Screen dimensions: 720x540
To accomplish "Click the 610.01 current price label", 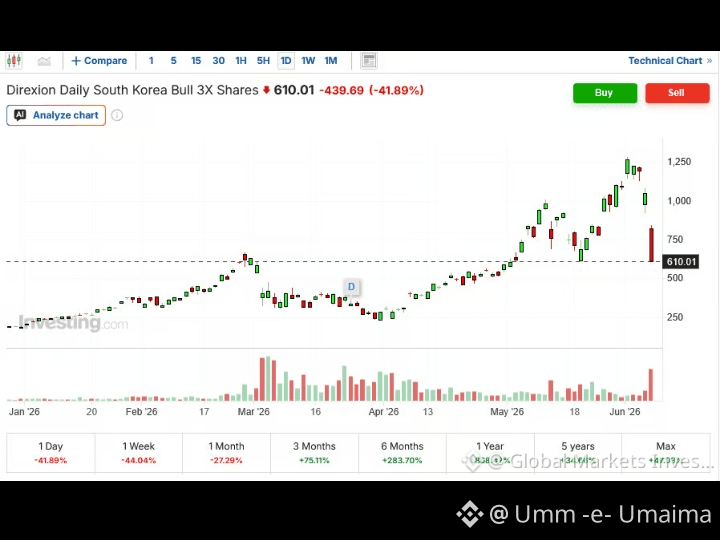I will pos(681,262).
